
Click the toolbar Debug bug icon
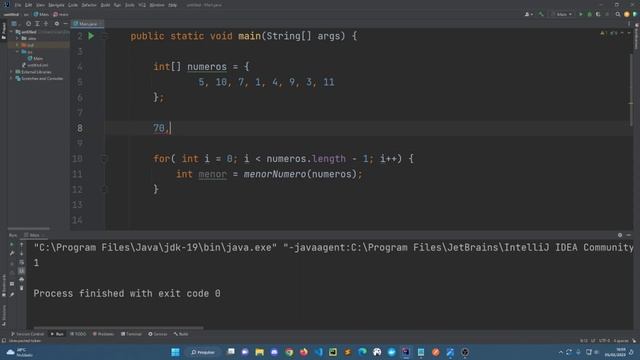pyautogui.click(x=589, y=14)
